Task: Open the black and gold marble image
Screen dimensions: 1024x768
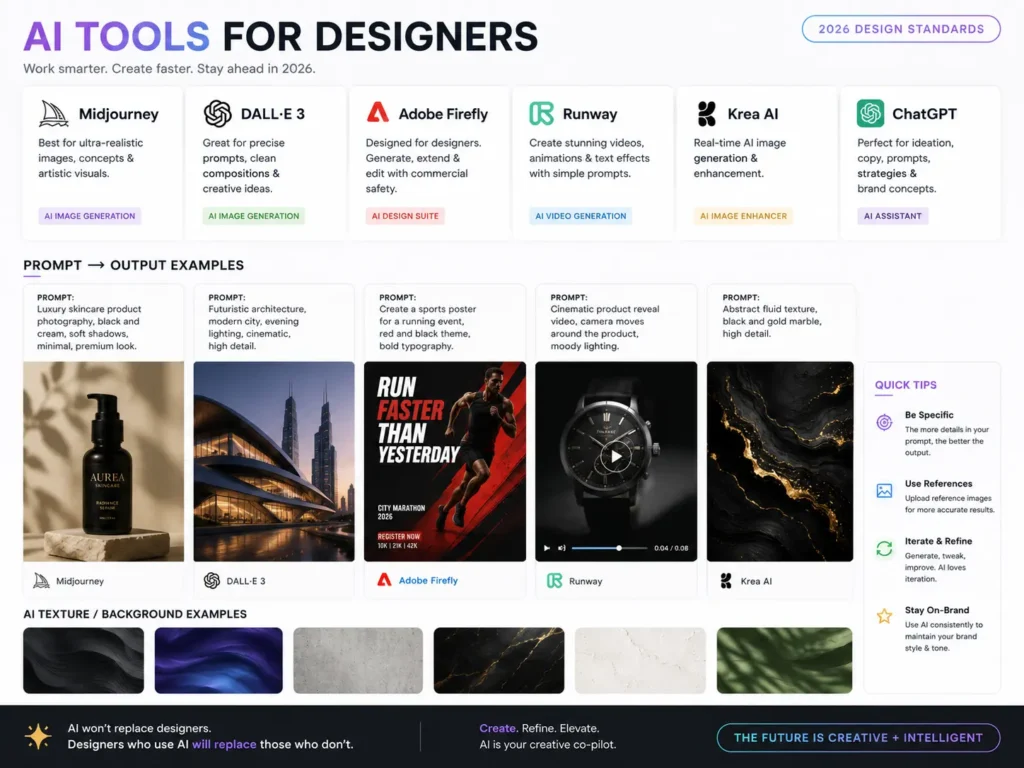Action: click(780, 461)
